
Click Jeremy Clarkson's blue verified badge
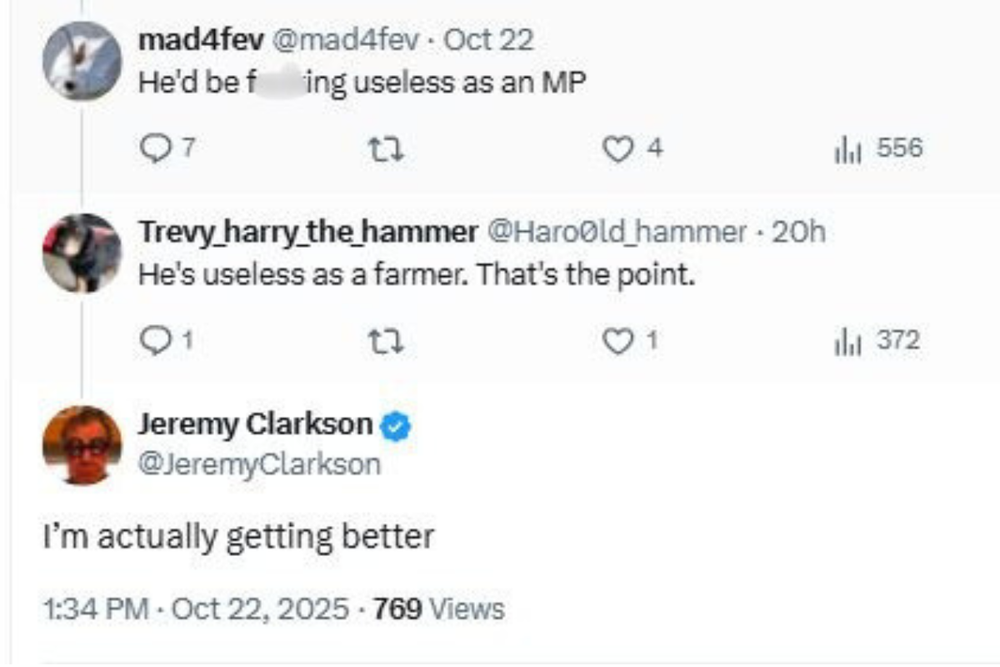(392, 424)
